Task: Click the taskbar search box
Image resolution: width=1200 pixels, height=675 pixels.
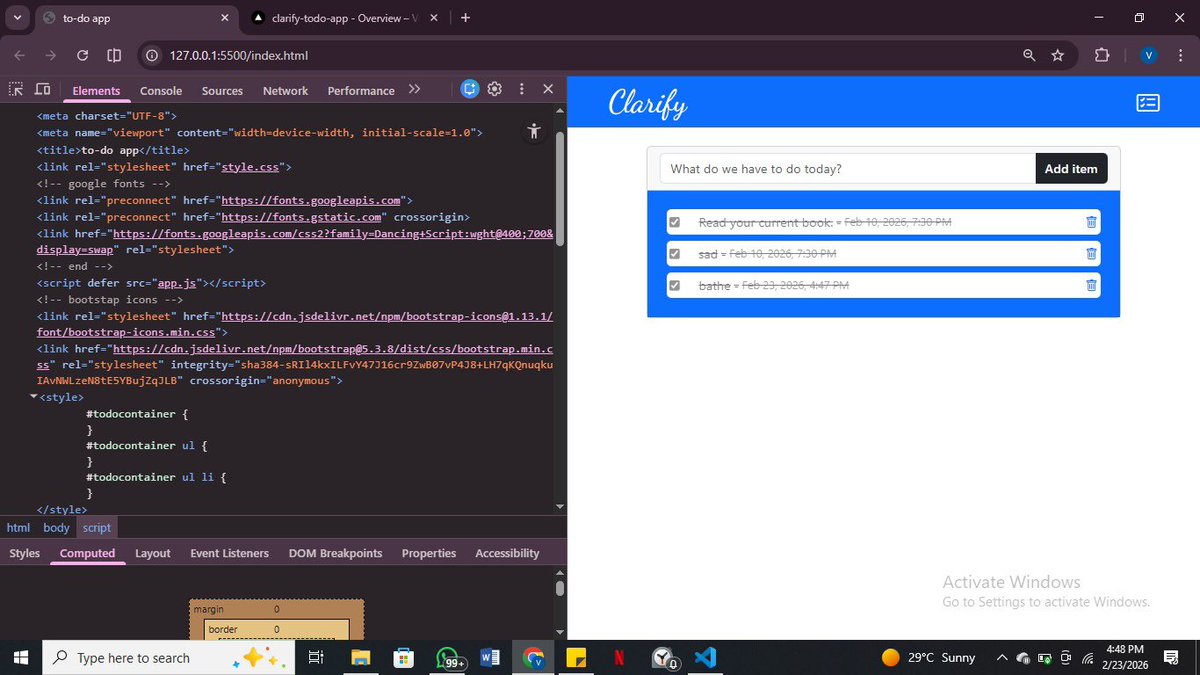Action: point(168,658)
